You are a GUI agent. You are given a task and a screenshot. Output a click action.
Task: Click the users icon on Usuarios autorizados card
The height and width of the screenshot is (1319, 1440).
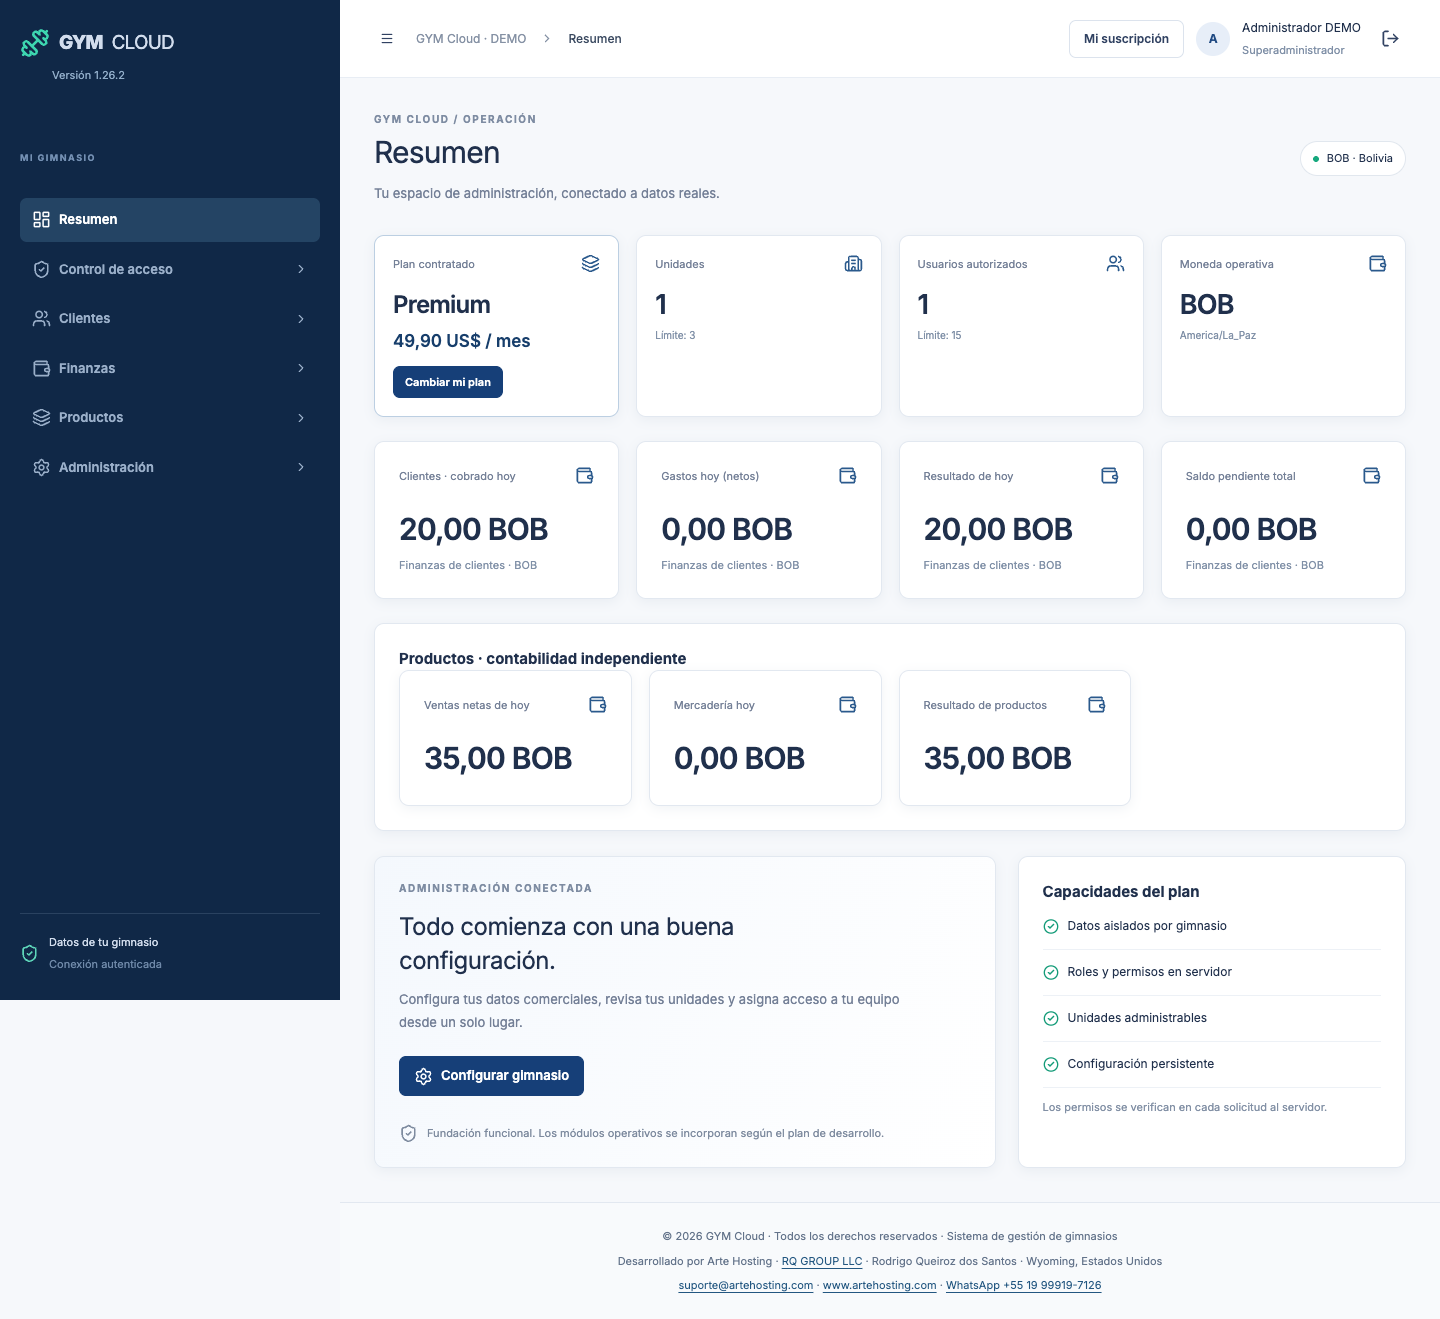[1115, 264]
